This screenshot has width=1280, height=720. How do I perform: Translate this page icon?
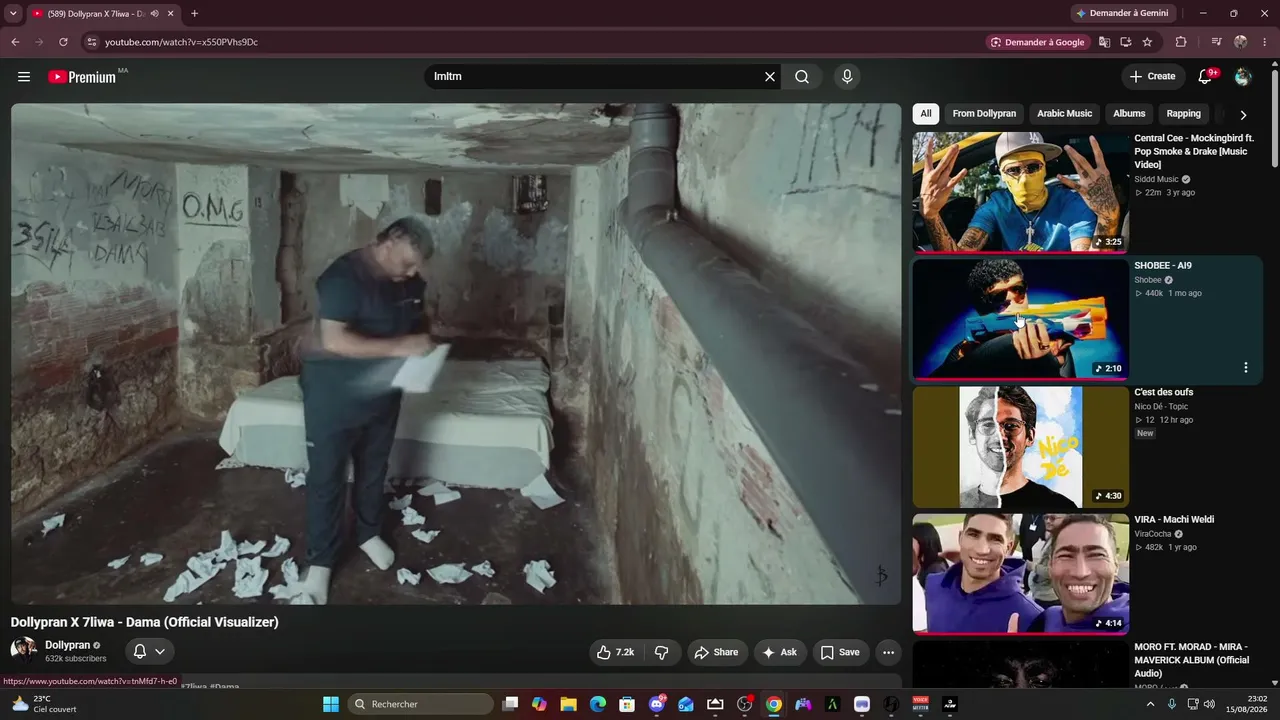(x=1104, y=42)
